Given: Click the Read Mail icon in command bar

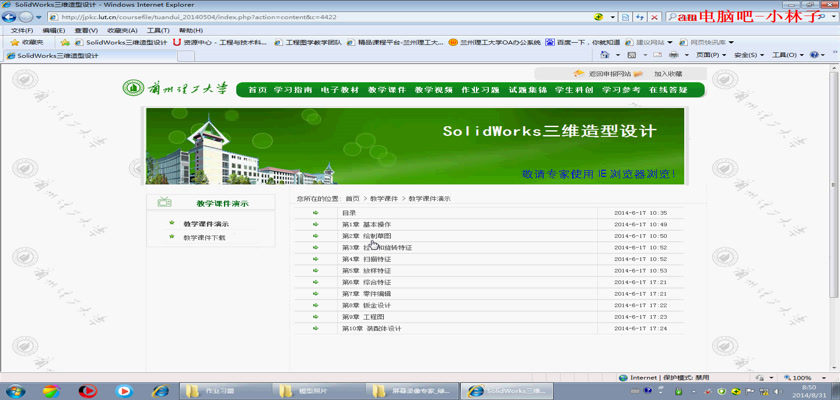Looking at the screenshot, I should (657, 55).
